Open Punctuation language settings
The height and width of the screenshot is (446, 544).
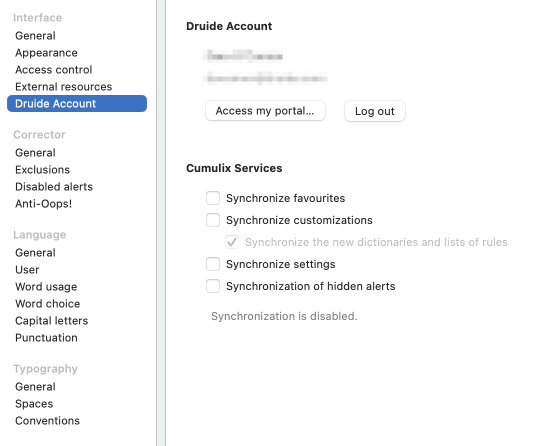point(46,337)
